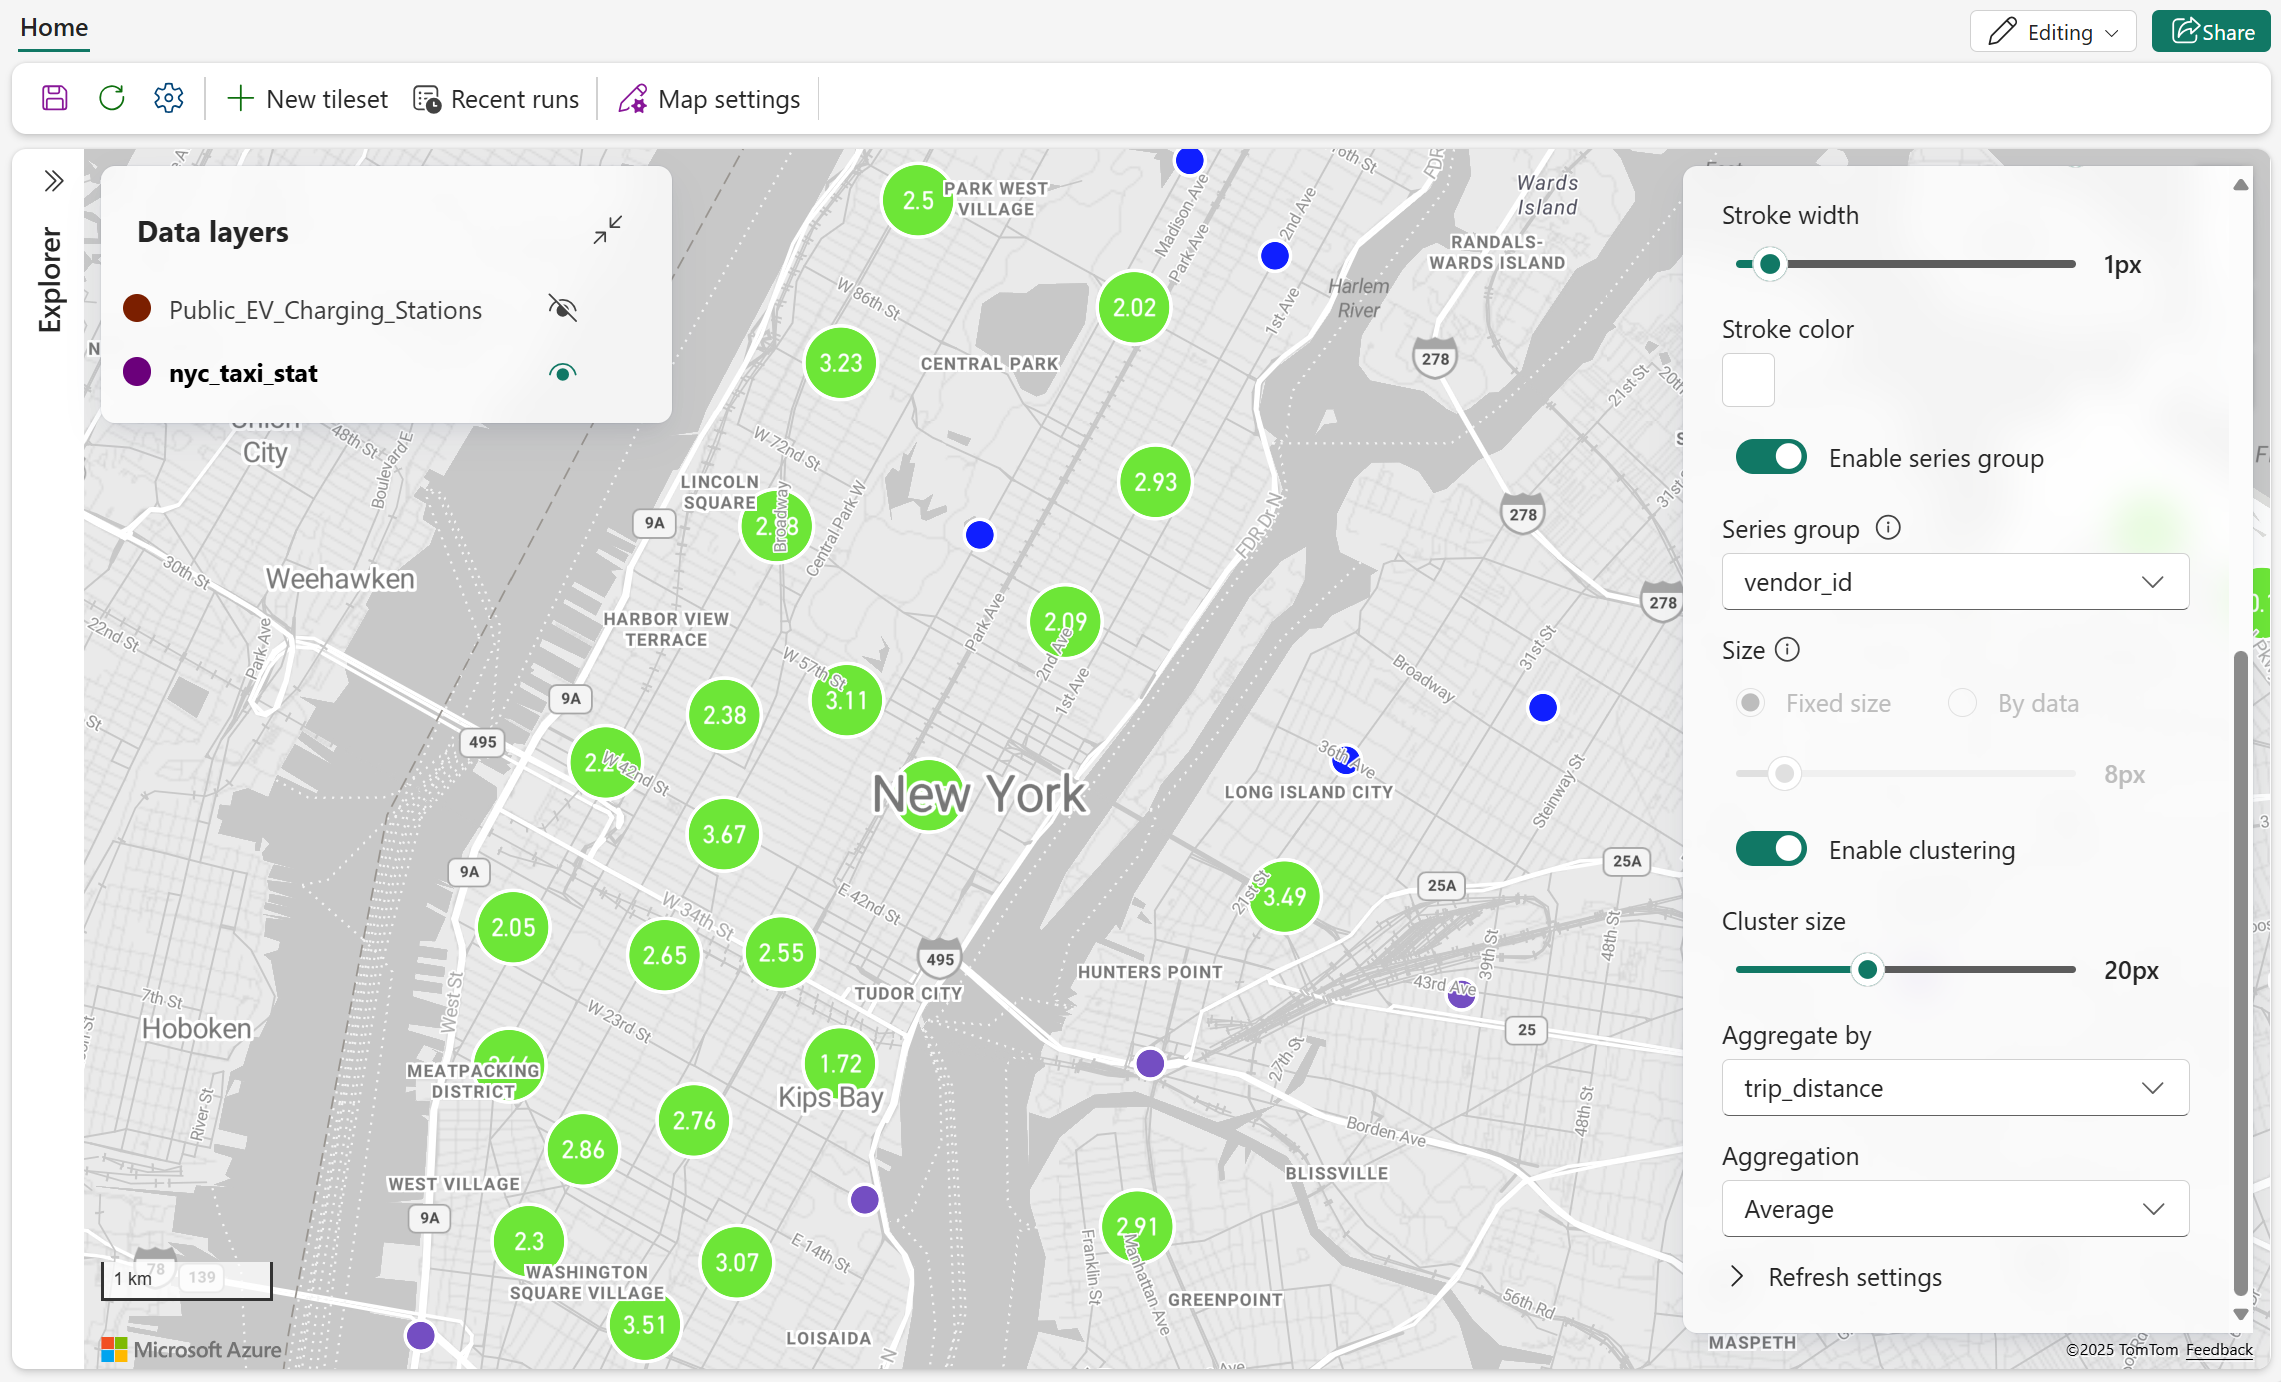Click the Size info icon
This screenshot has width=2281, height=1382.
tap(1787, 650)
